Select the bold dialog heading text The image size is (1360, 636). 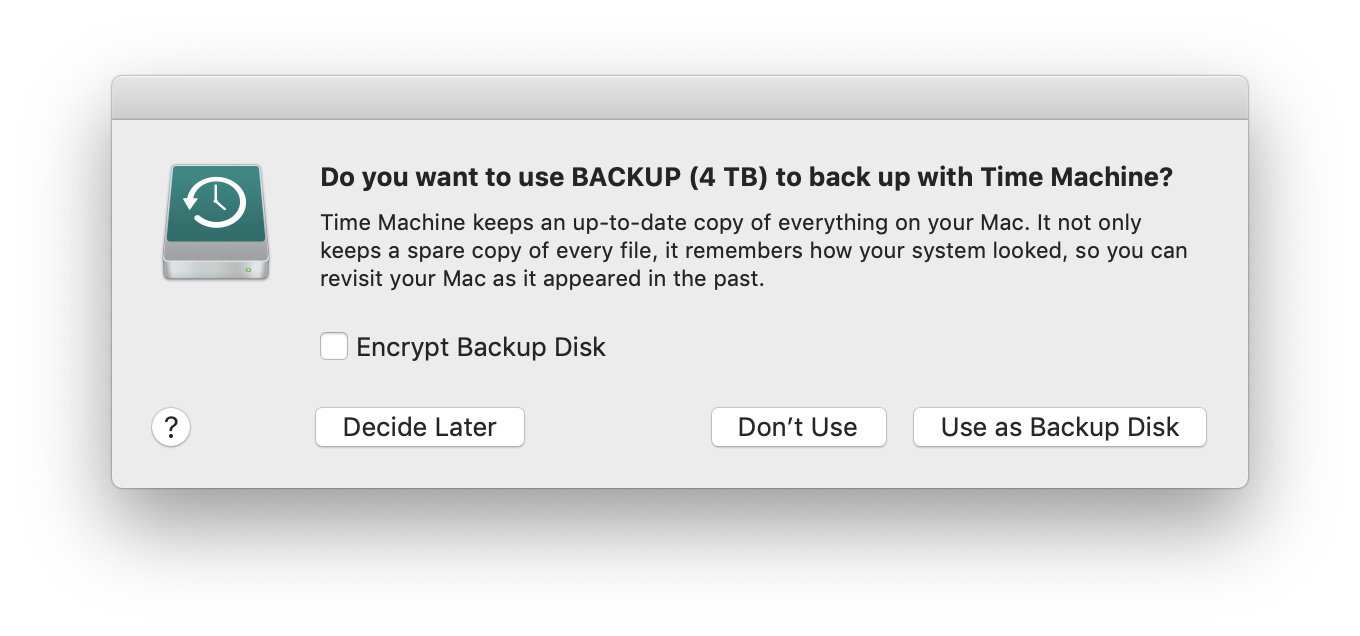coord(746,176)
